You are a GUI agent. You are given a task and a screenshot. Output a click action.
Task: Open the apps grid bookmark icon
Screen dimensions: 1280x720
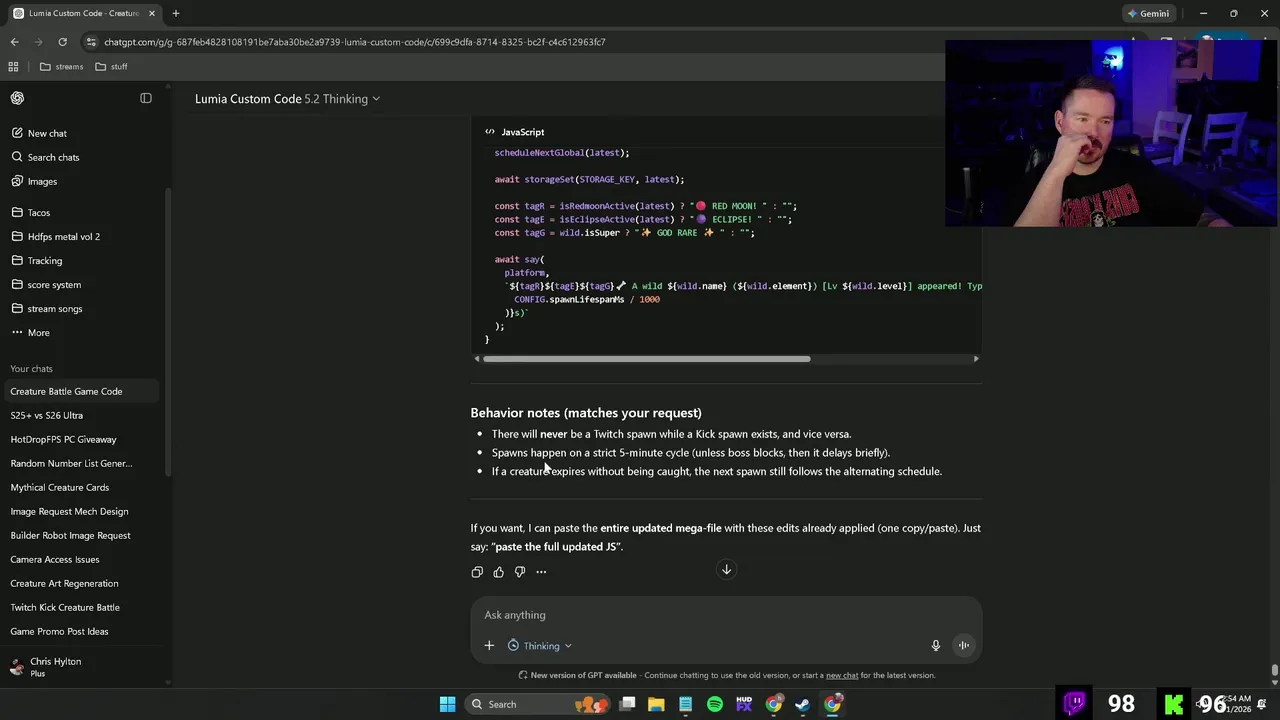click(13, 66)
